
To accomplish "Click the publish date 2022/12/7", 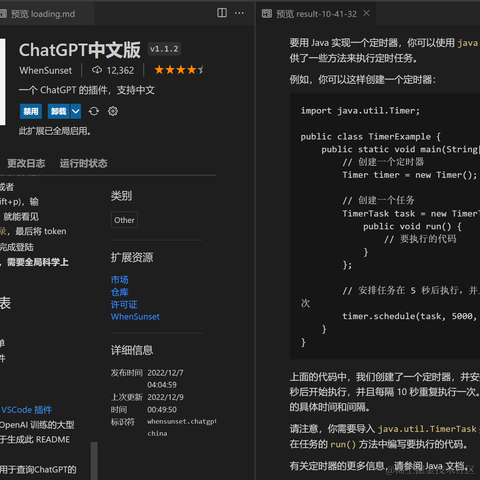I will 165,373.
